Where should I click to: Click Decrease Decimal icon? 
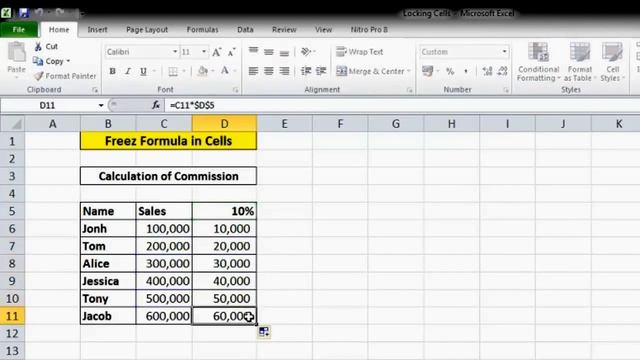502,71
